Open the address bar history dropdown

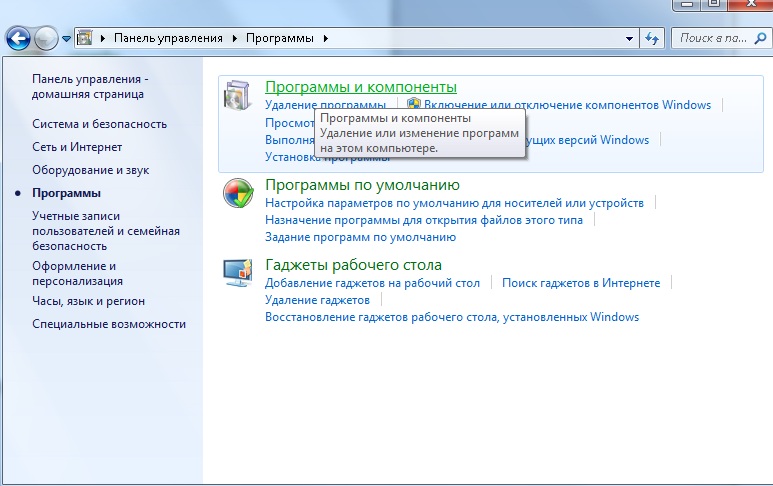(629, 38)
